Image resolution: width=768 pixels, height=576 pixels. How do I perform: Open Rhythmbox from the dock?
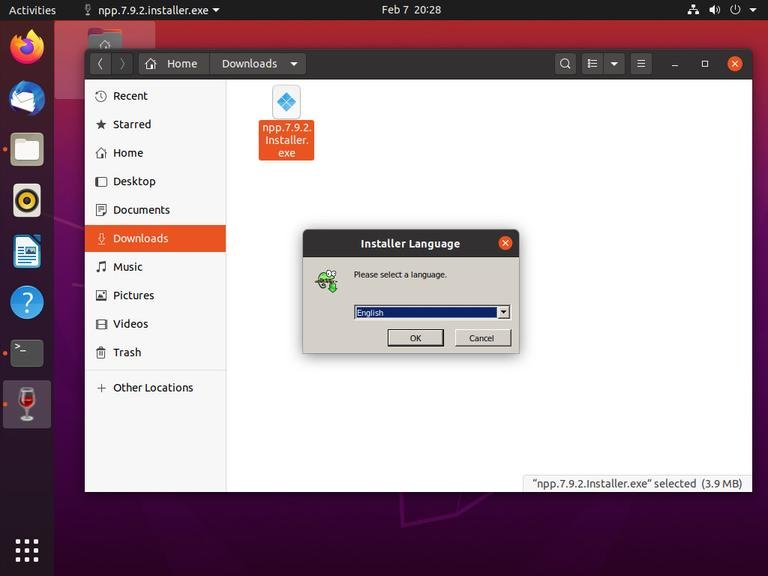tap(27, 200)
